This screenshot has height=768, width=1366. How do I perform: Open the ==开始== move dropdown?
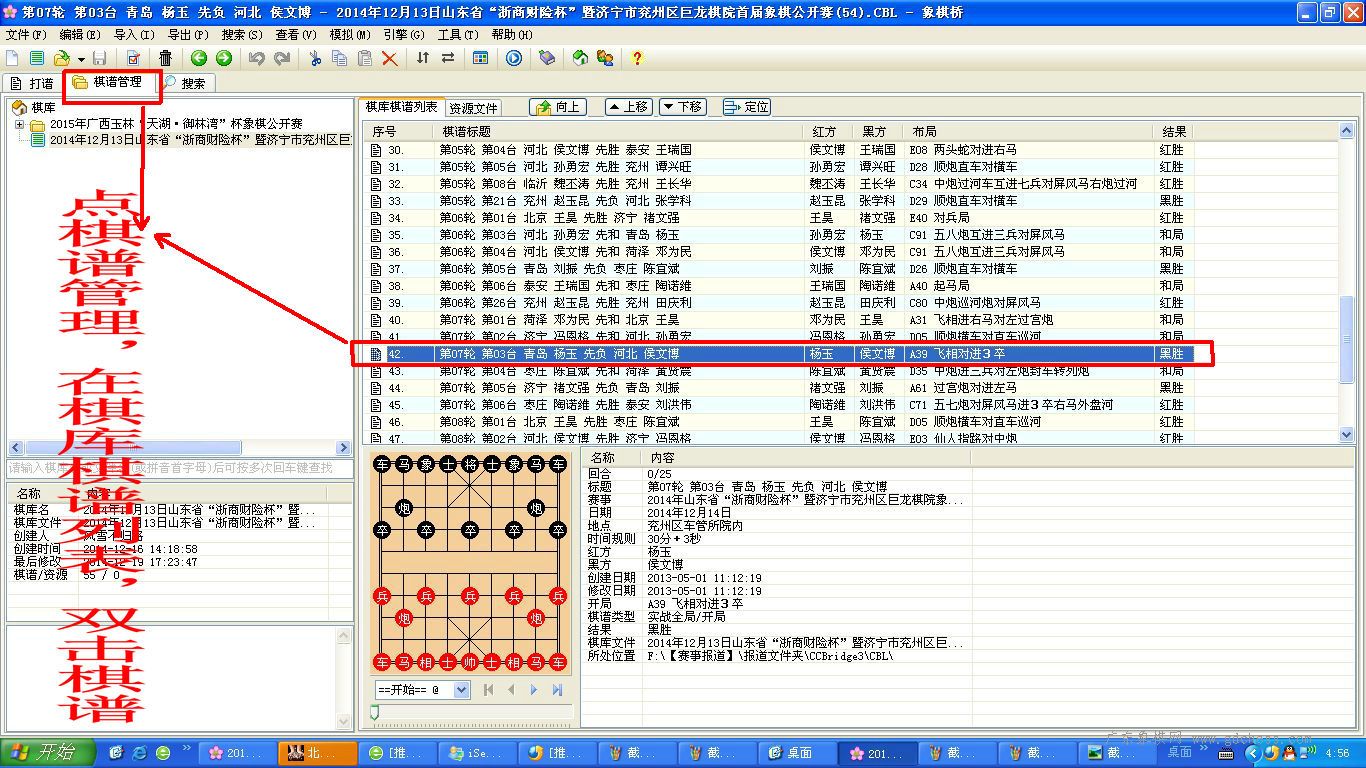(x=461, y=690)
